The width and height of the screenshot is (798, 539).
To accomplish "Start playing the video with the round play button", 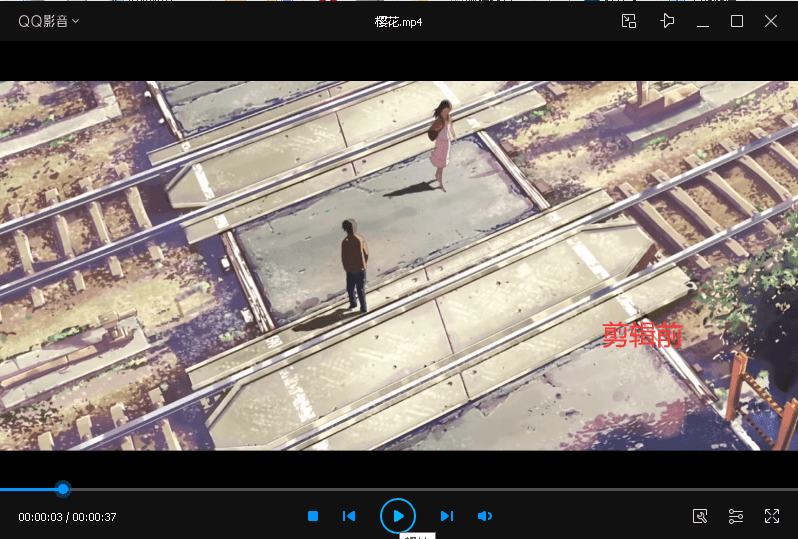I will click(x=398, y=516).
